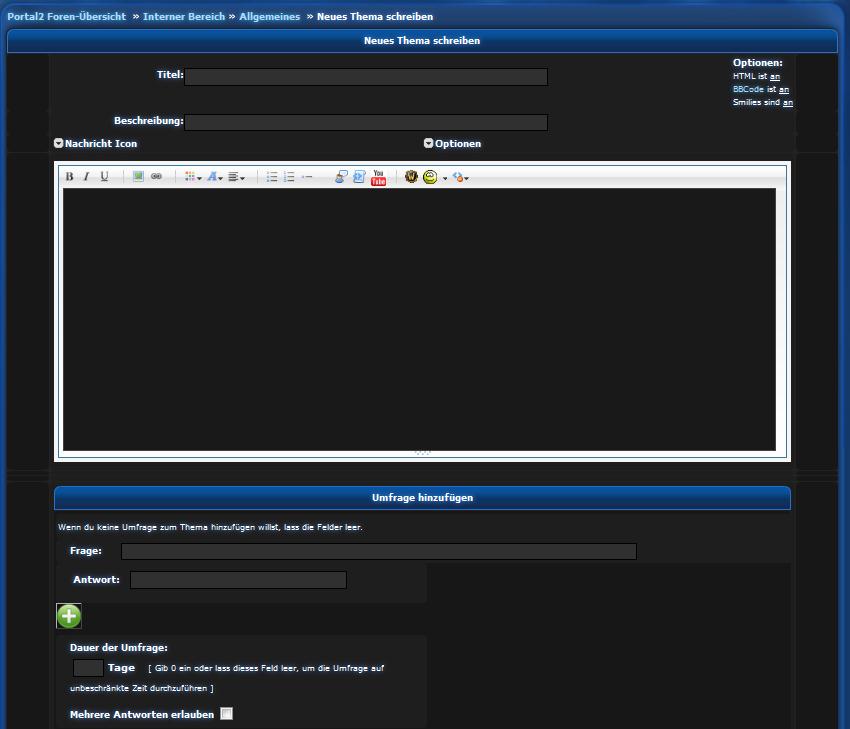
Task: Insert a bulleted list
Action: [272, 177]
